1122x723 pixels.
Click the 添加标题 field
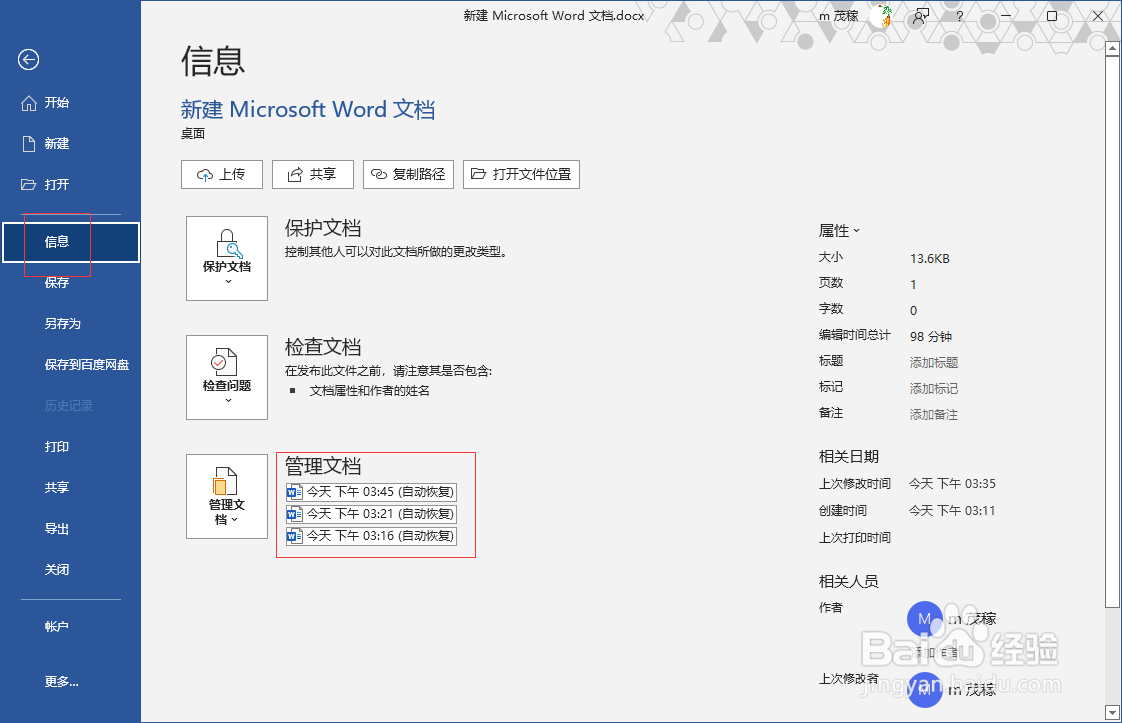(x=934, y=362)
